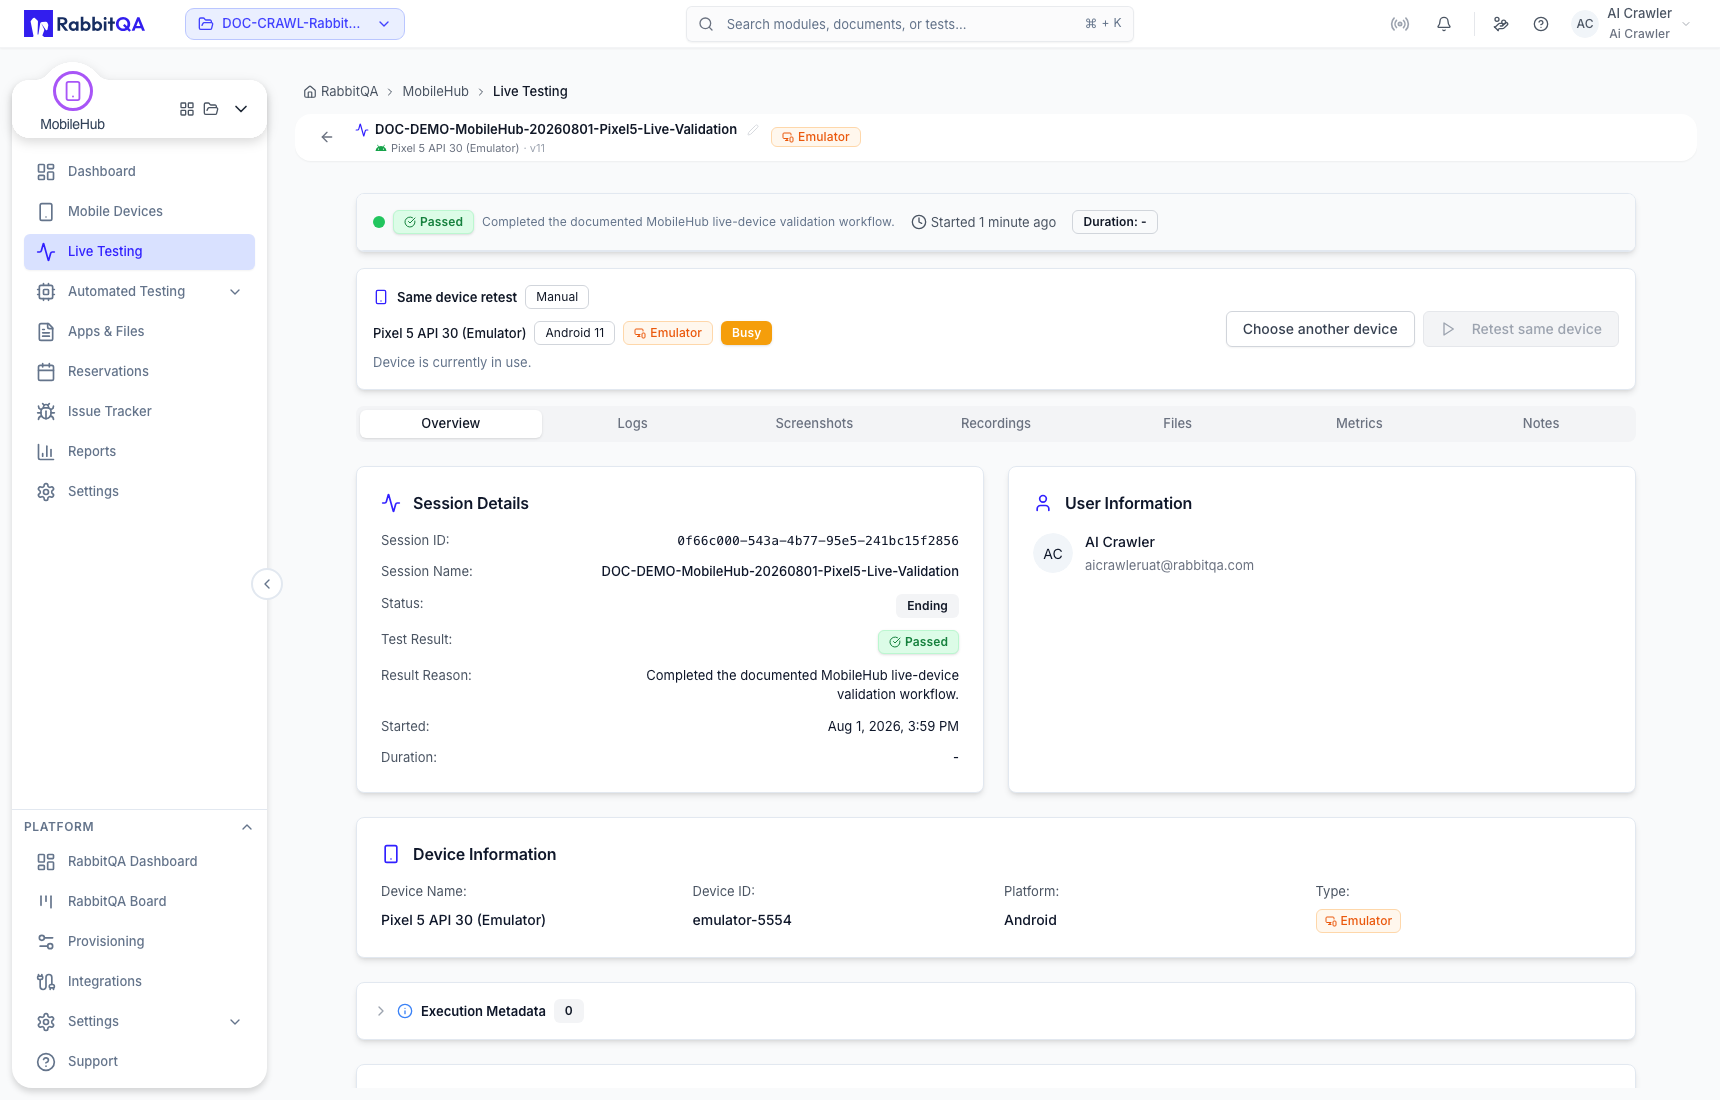Click the Ending status badge

927,606
